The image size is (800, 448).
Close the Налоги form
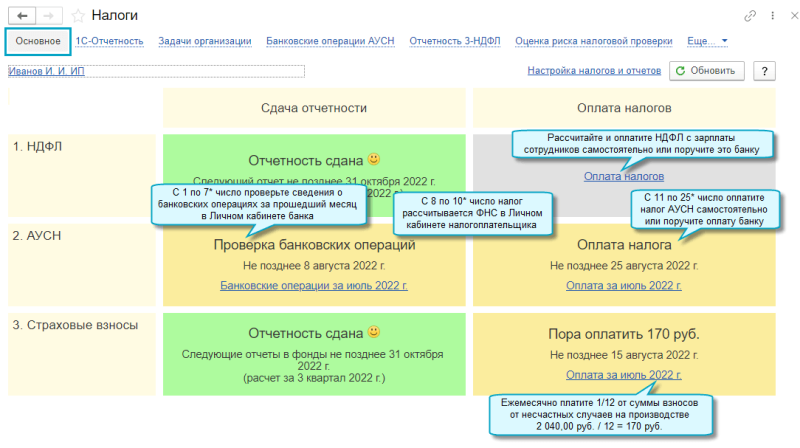[794, 16]
